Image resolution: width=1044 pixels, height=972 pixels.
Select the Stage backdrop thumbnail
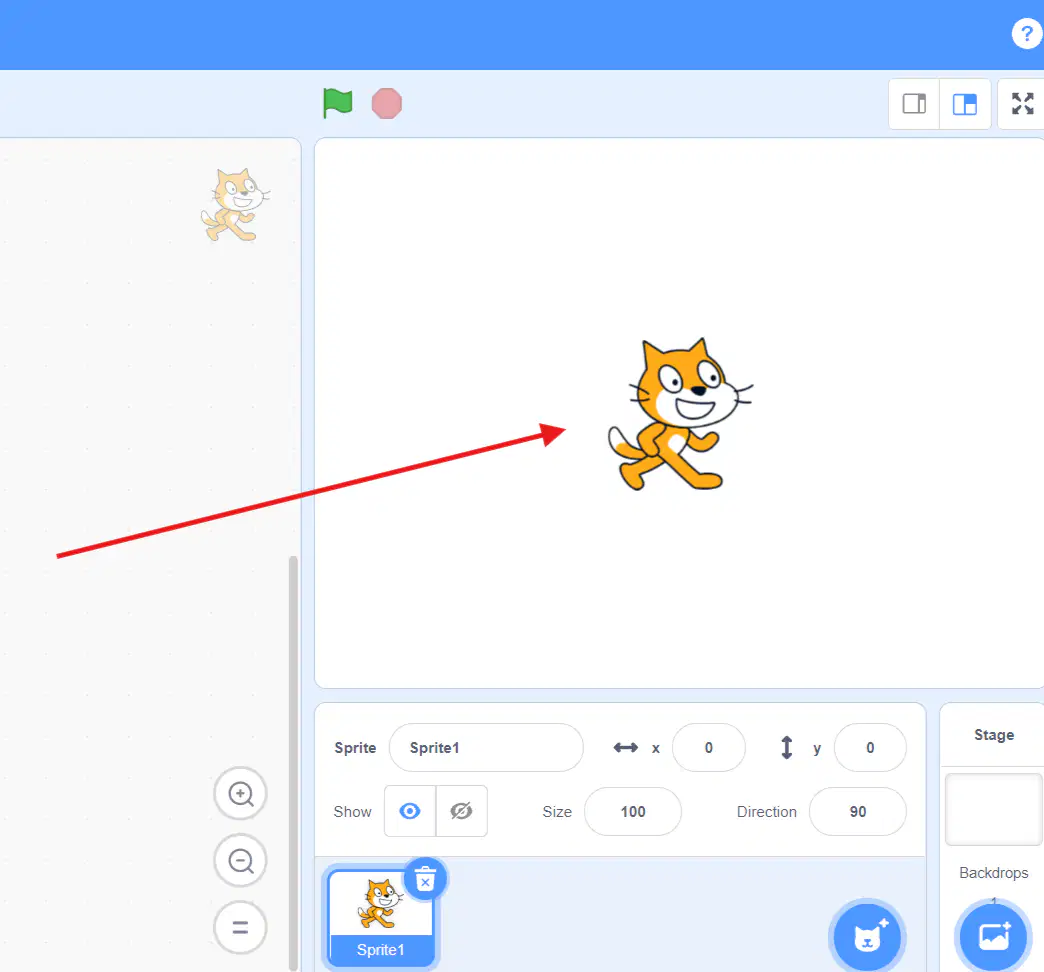click(993, 809)
